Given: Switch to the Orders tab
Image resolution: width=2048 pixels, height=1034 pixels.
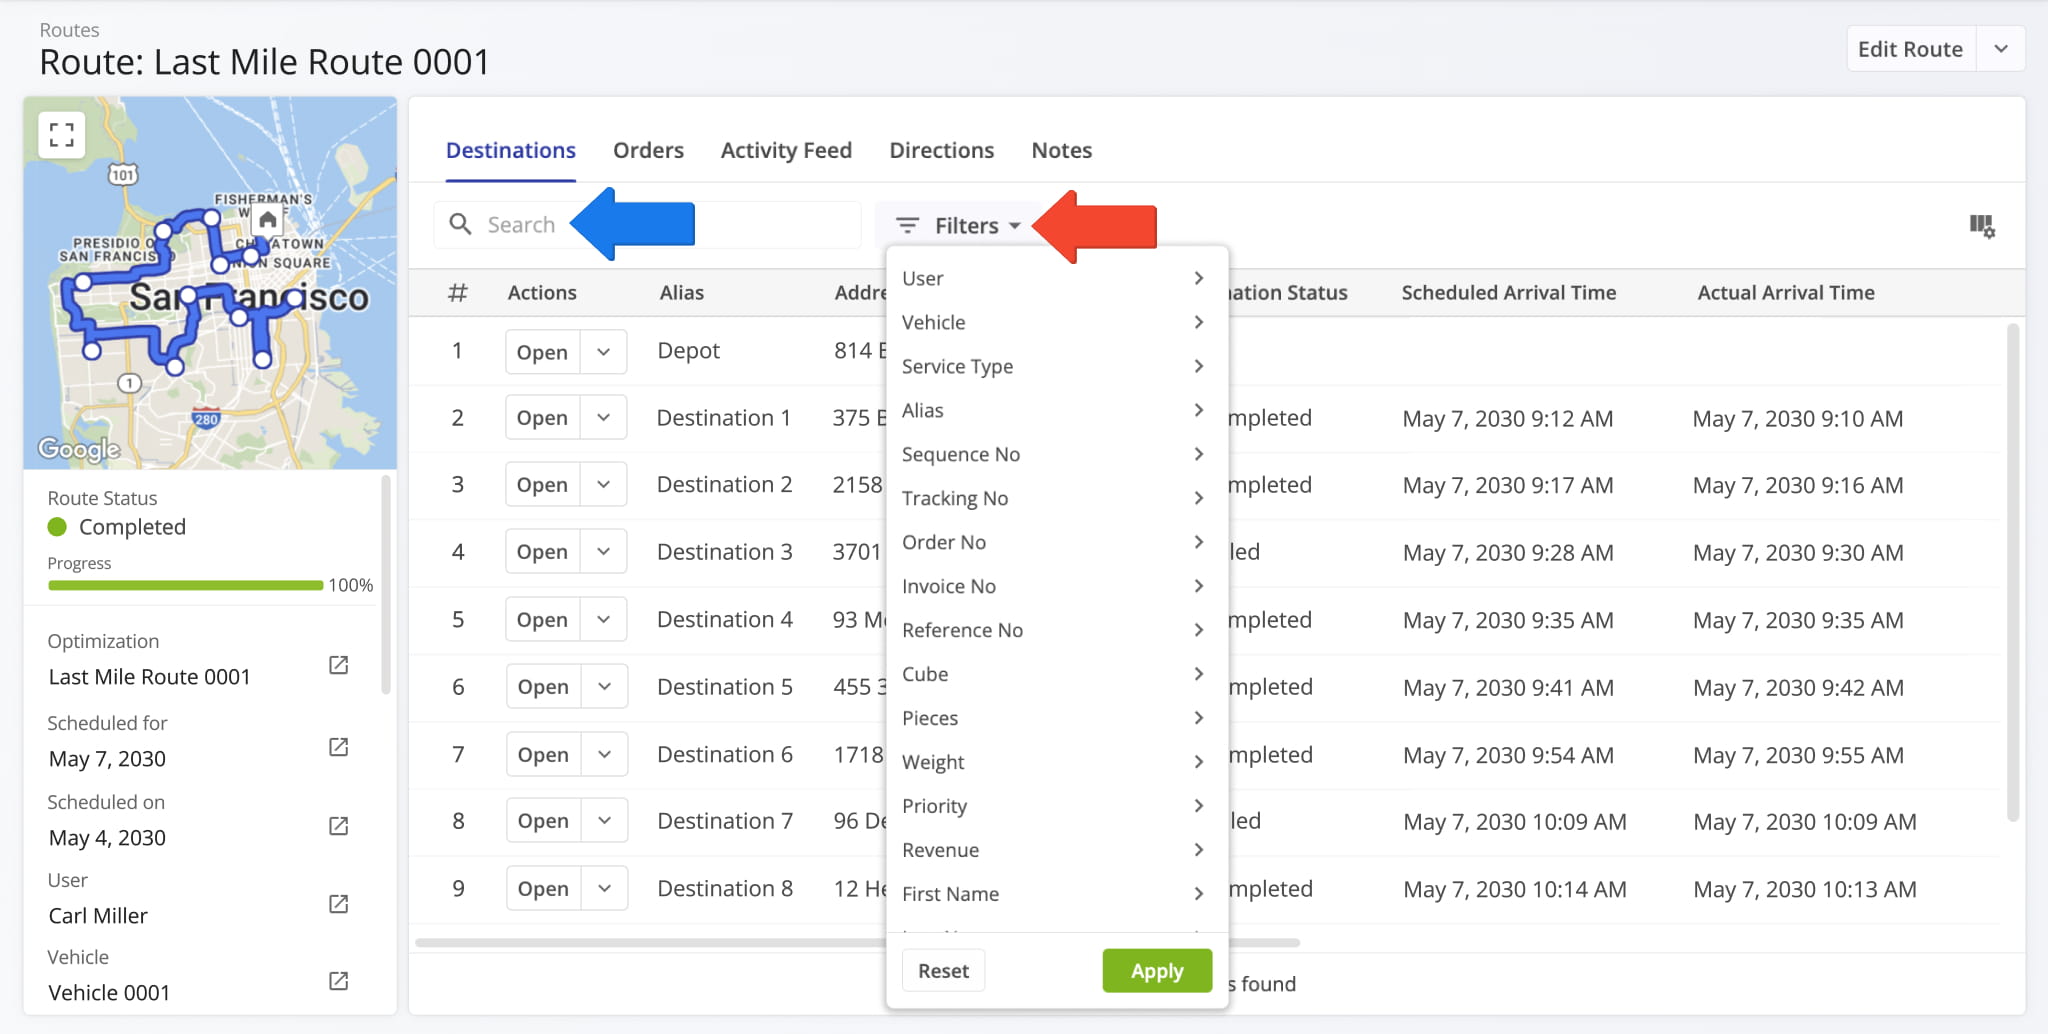Looking at the screenshot, I should (x=648, y=150).
